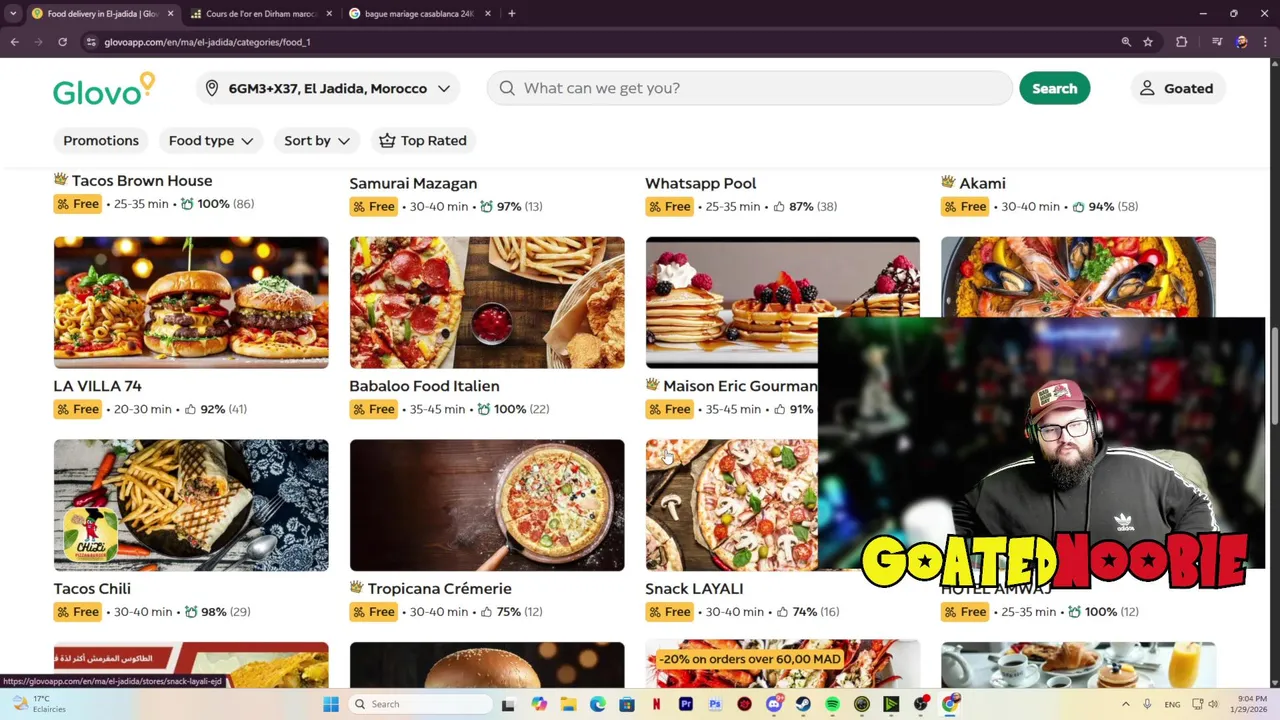Viewport: 1280px width, 720px height.
Task: Open Google Chrome taskbar icon
Action: coord(950,704)
